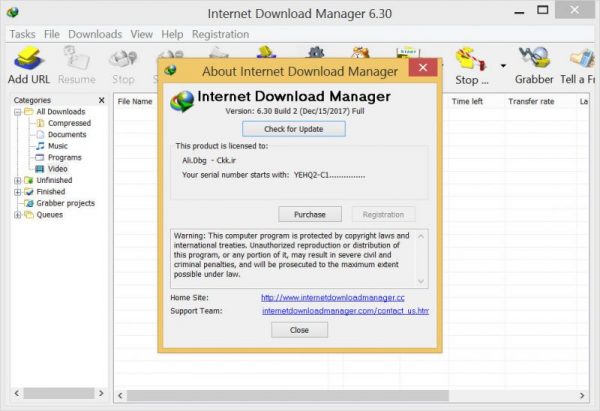The height and width of the screenshot is (411, 600).
Task: Expand the Queues tree node
Action: pos(17,215)
